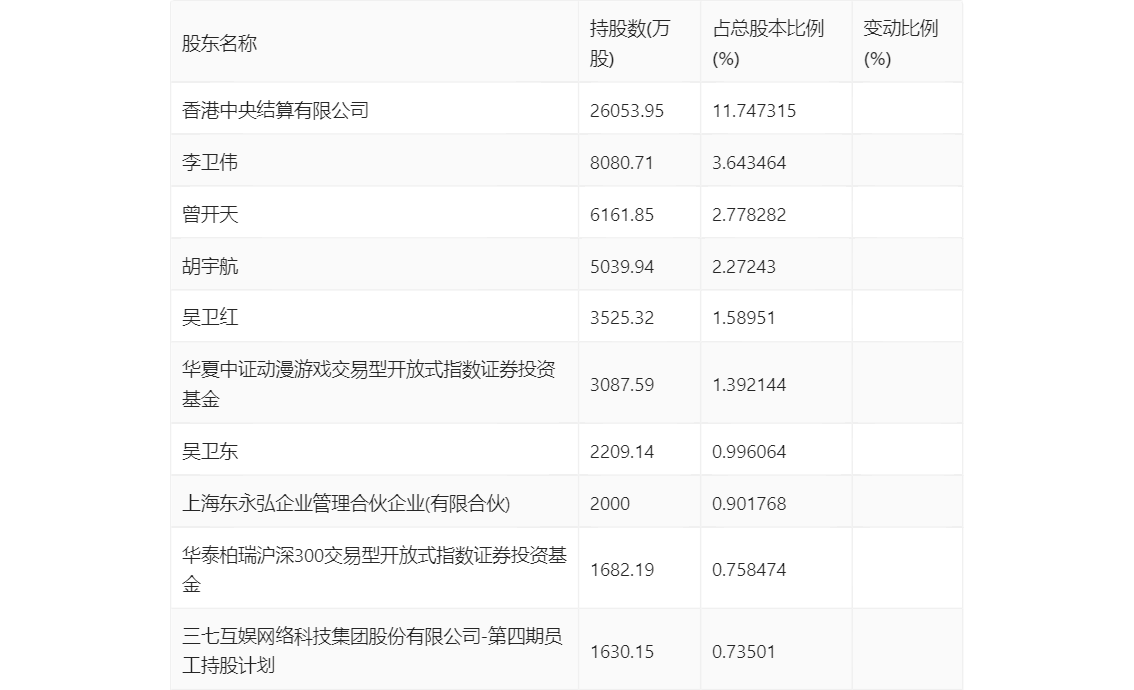Select shareholder name 李卫伟
This screenshot has width=1134, height=690.
[210, 162]
